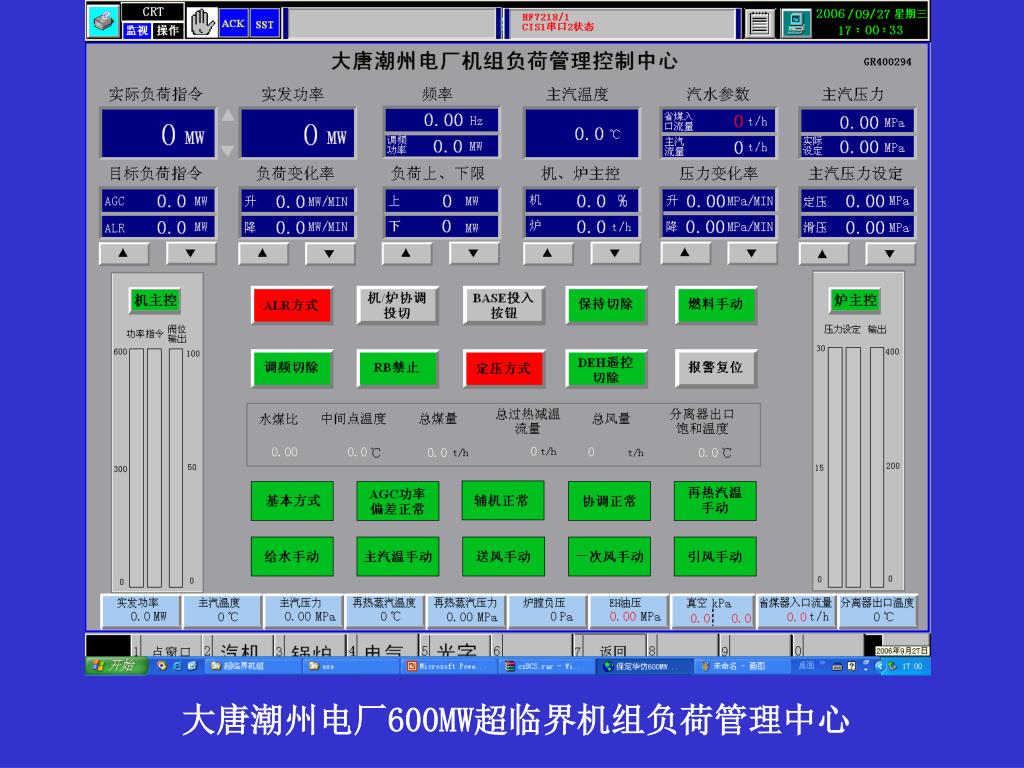
Task: Click the computer terminal icon
Action: coord(795,23)
